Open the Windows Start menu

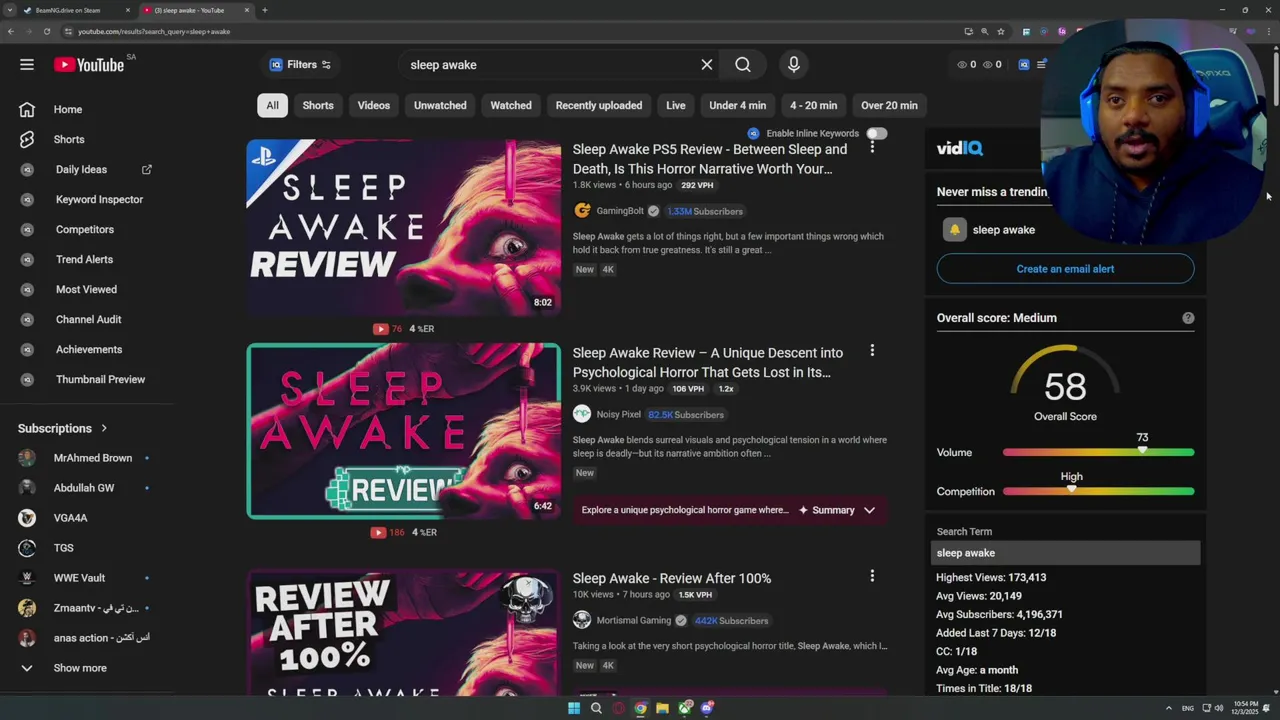574,708
